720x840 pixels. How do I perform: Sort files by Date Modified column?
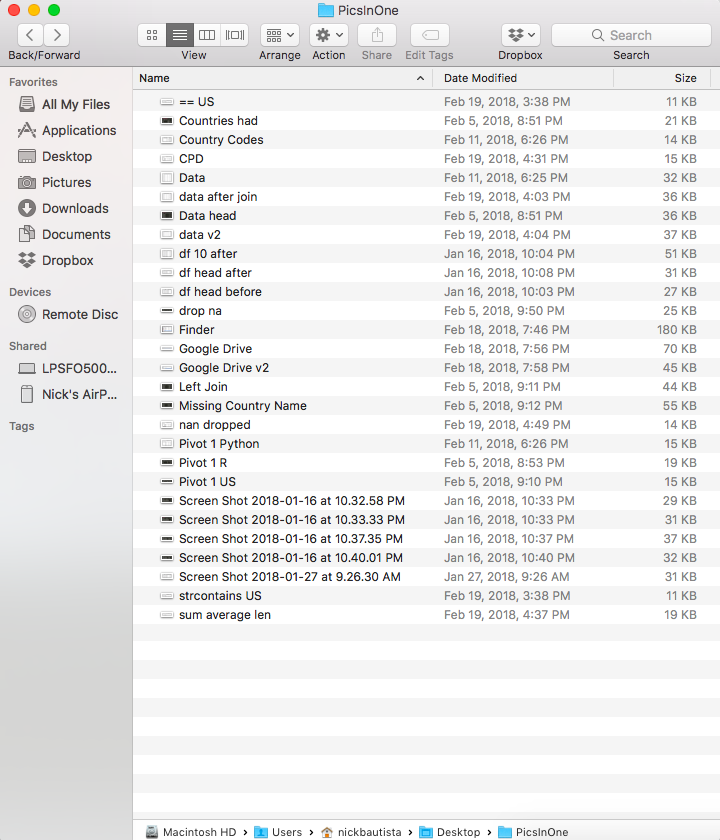click(x=481, y=78)
